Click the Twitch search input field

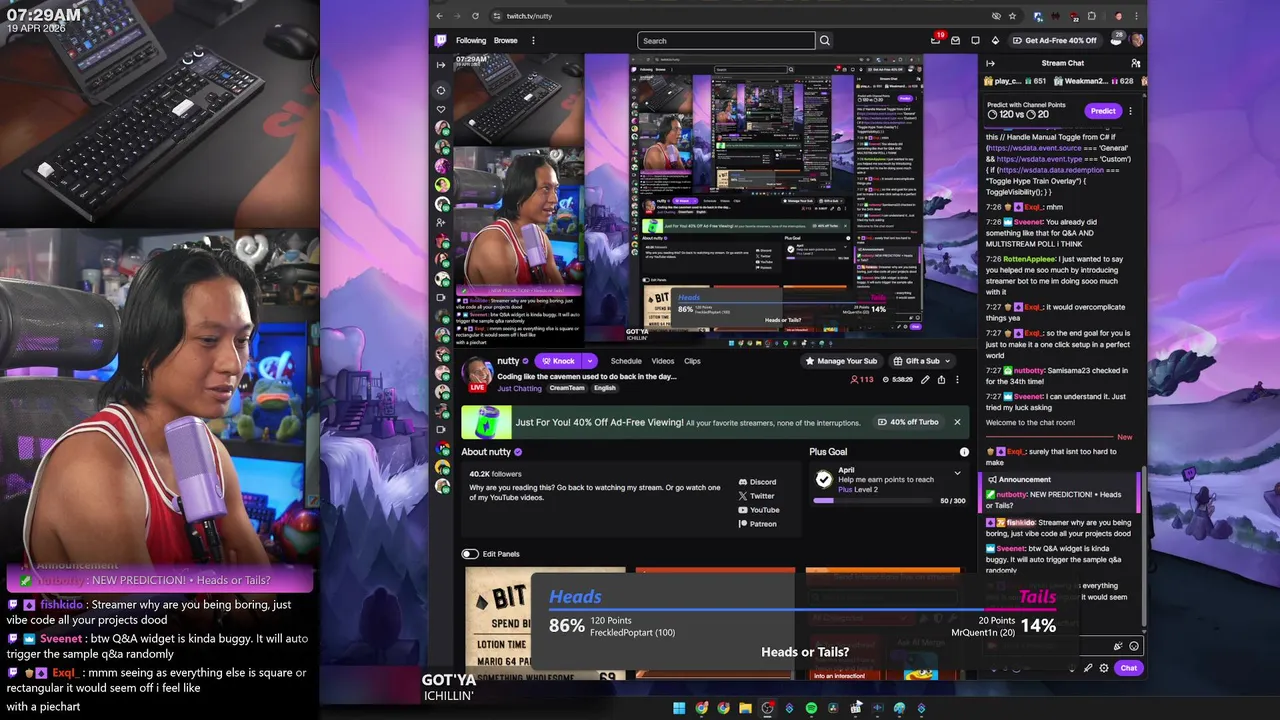coord(726,41)
